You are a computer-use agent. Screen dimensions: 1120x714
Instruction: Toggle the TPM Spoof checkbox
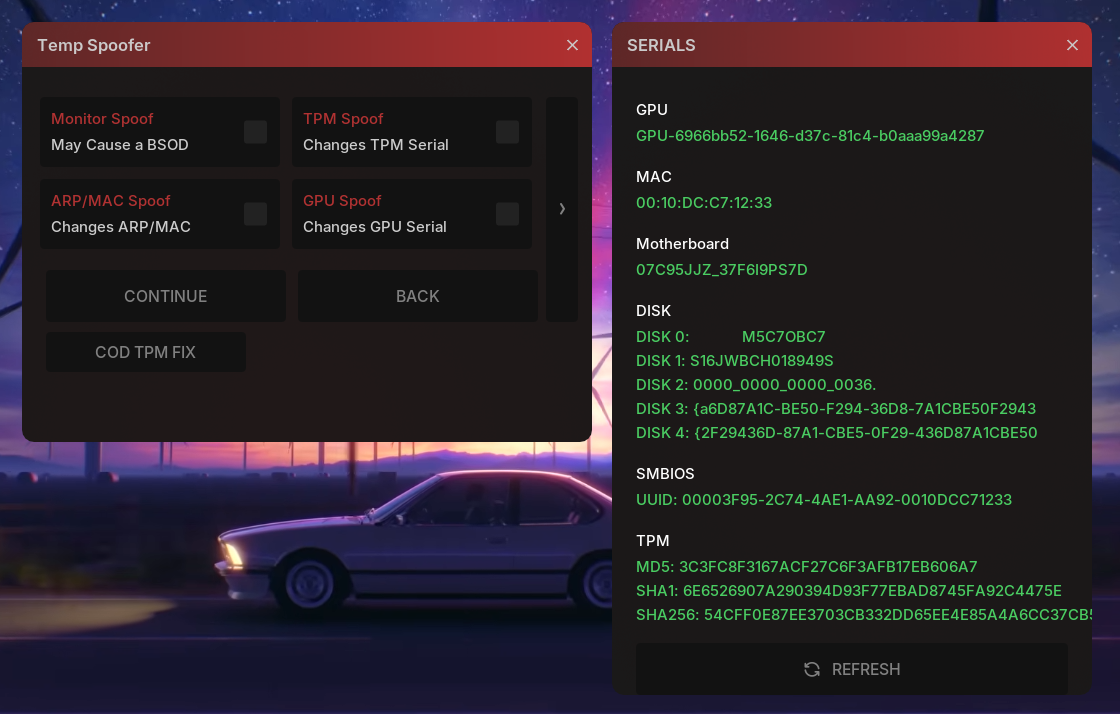507,132
